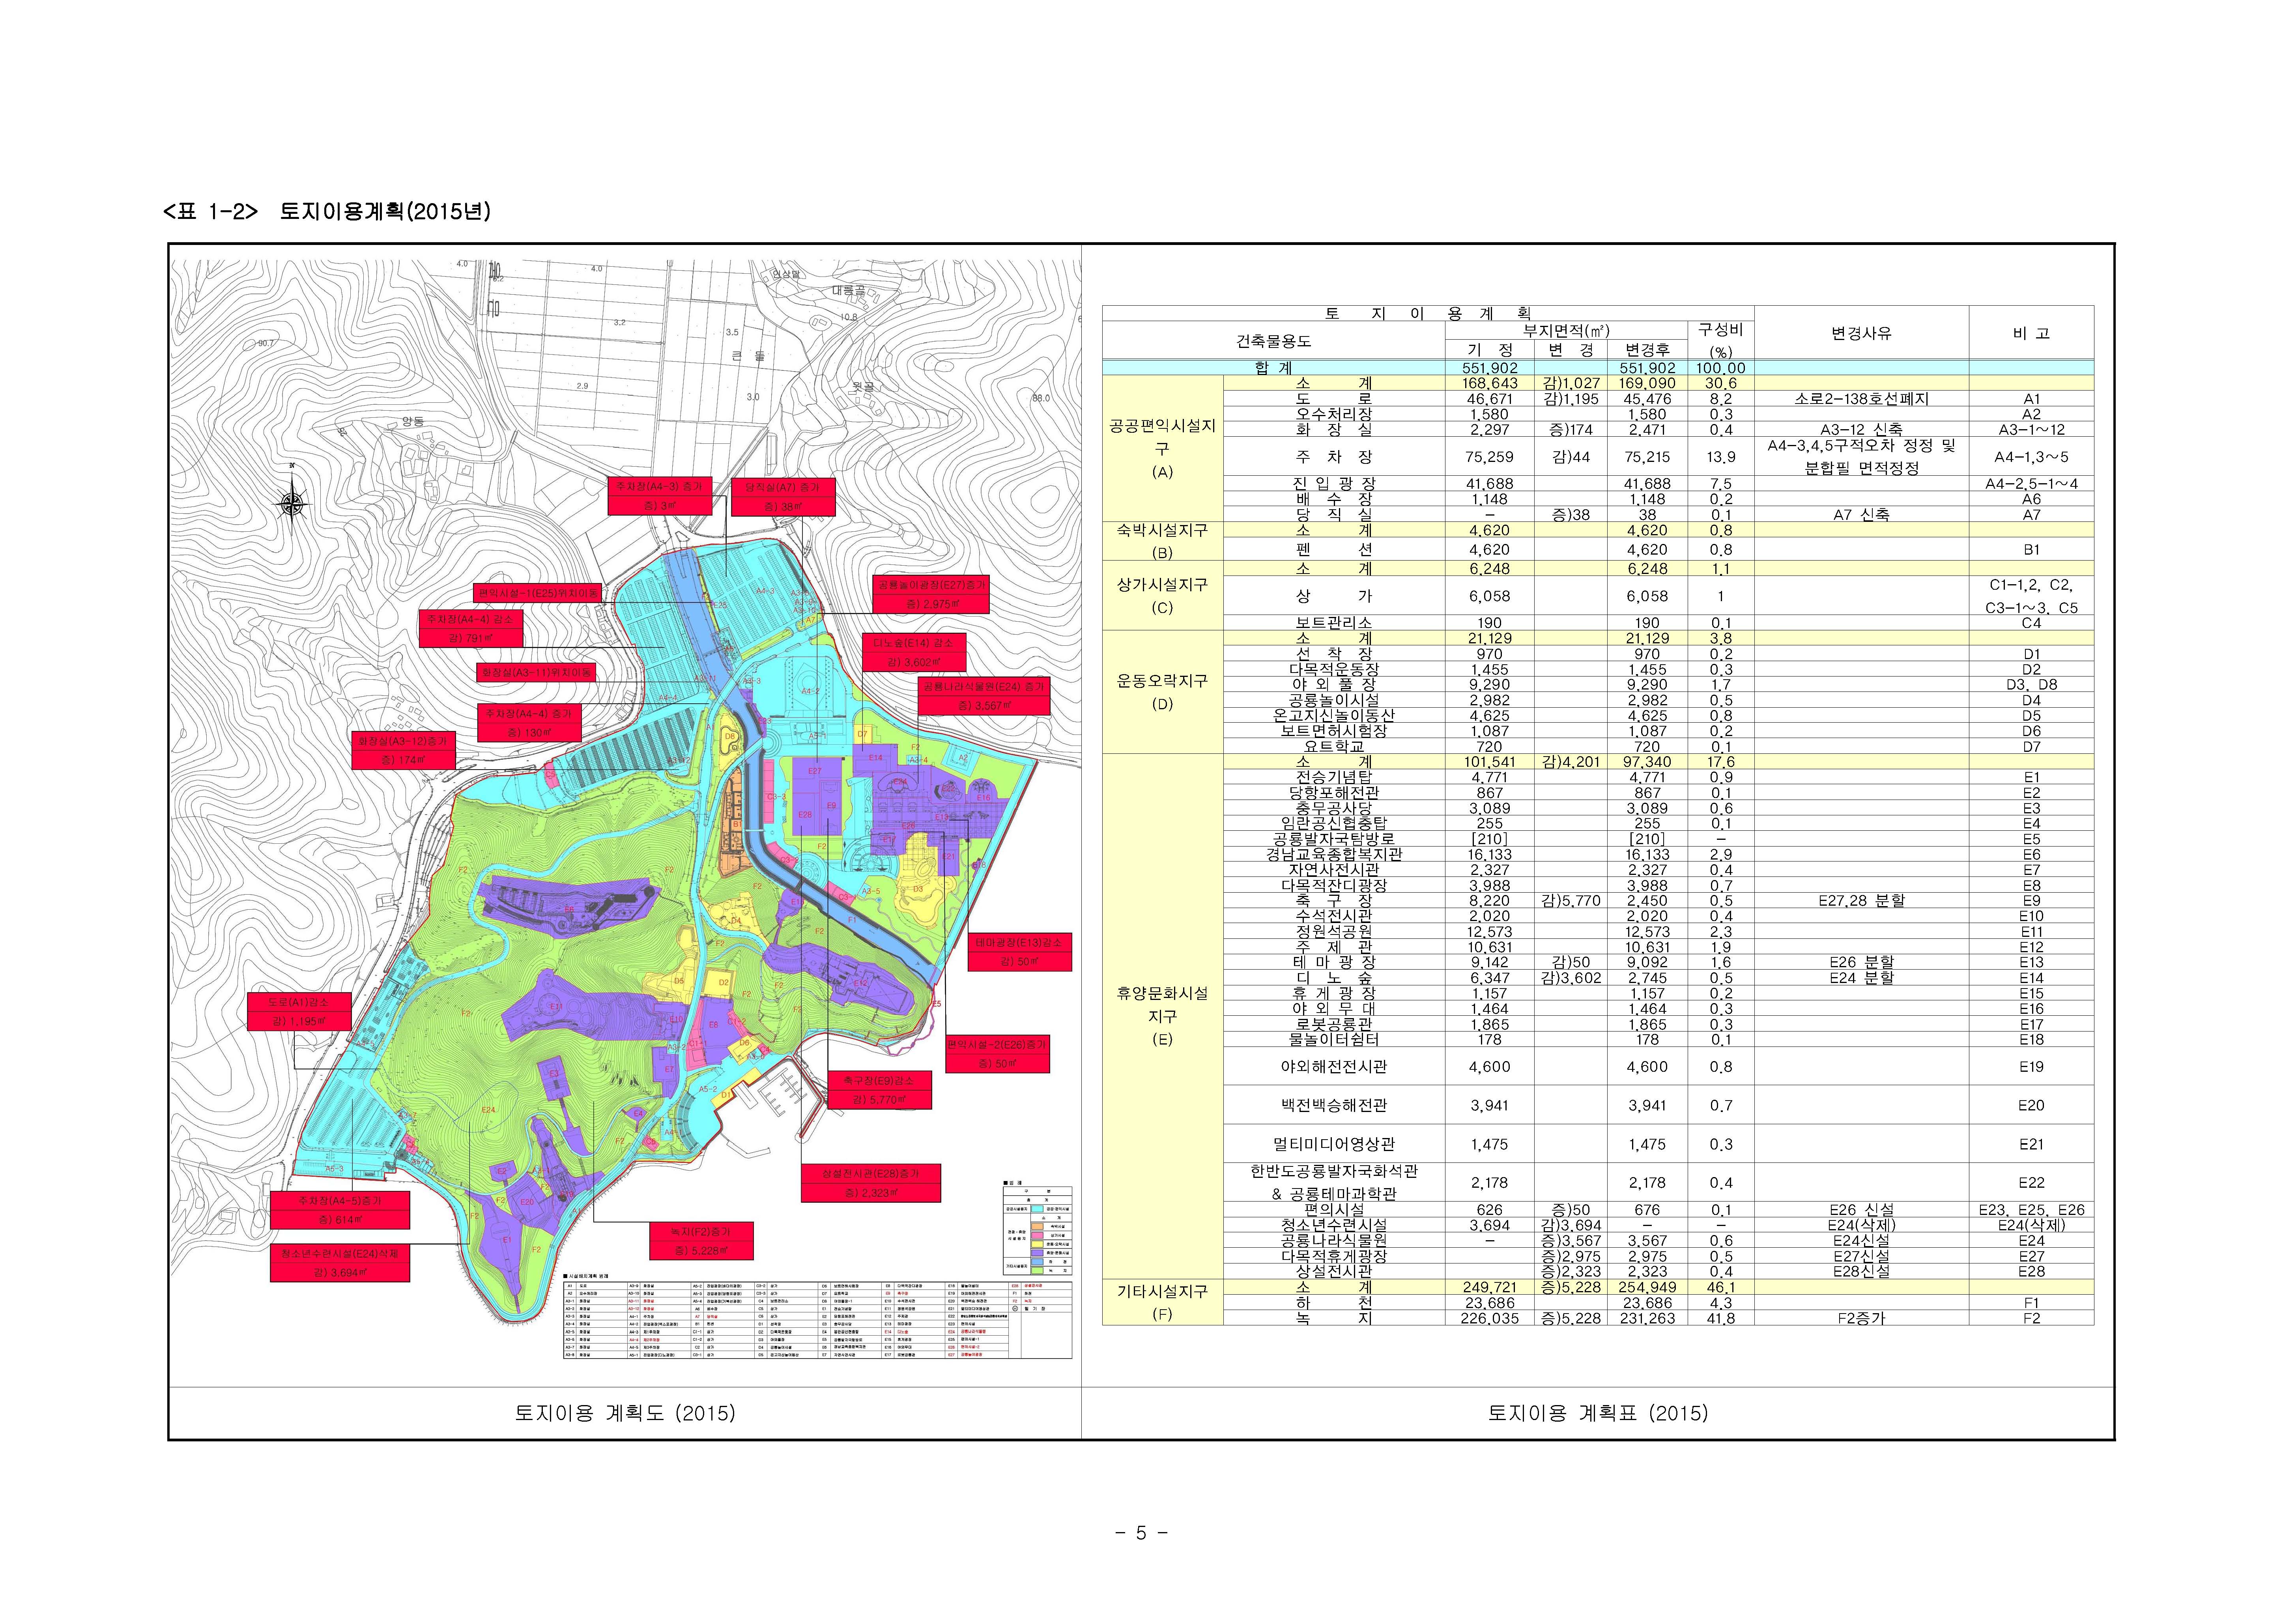Select the 부지면적(㎡) column header
The height and width of the screenshot is (1624, 2283).
coord(1566,331)
